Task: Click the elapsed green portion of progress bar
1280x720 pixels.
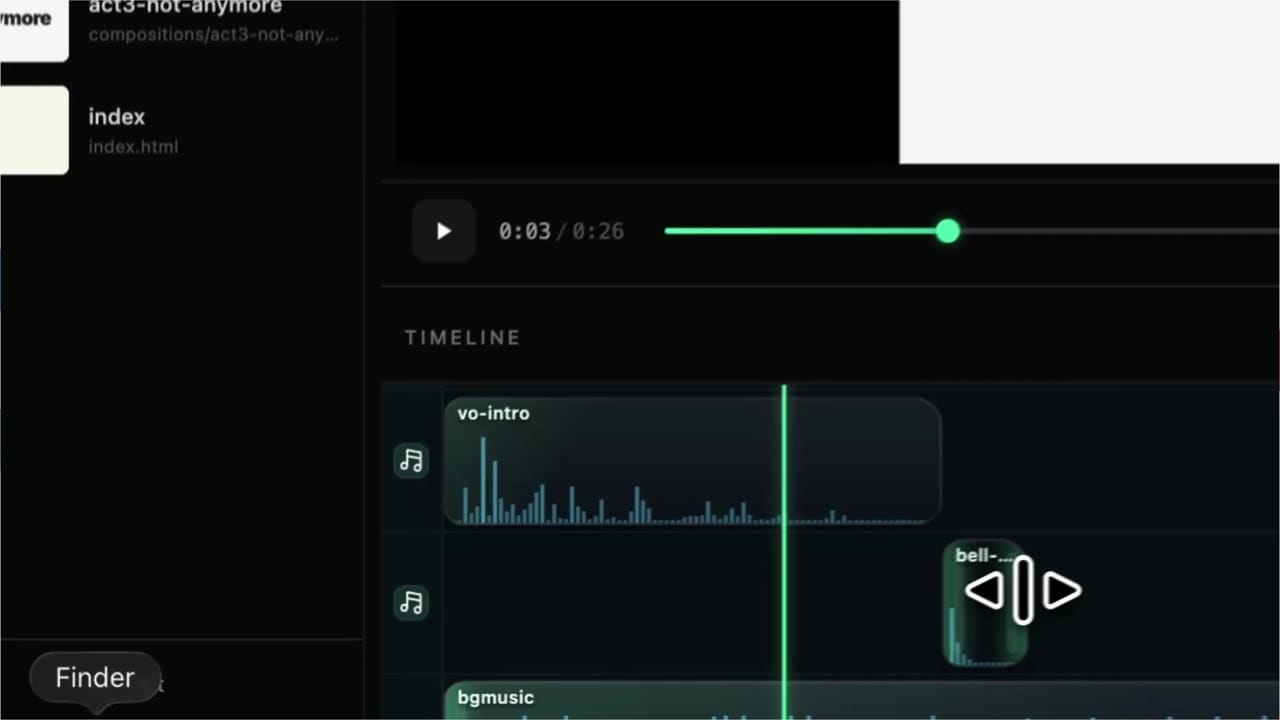Action: [801, 231]
